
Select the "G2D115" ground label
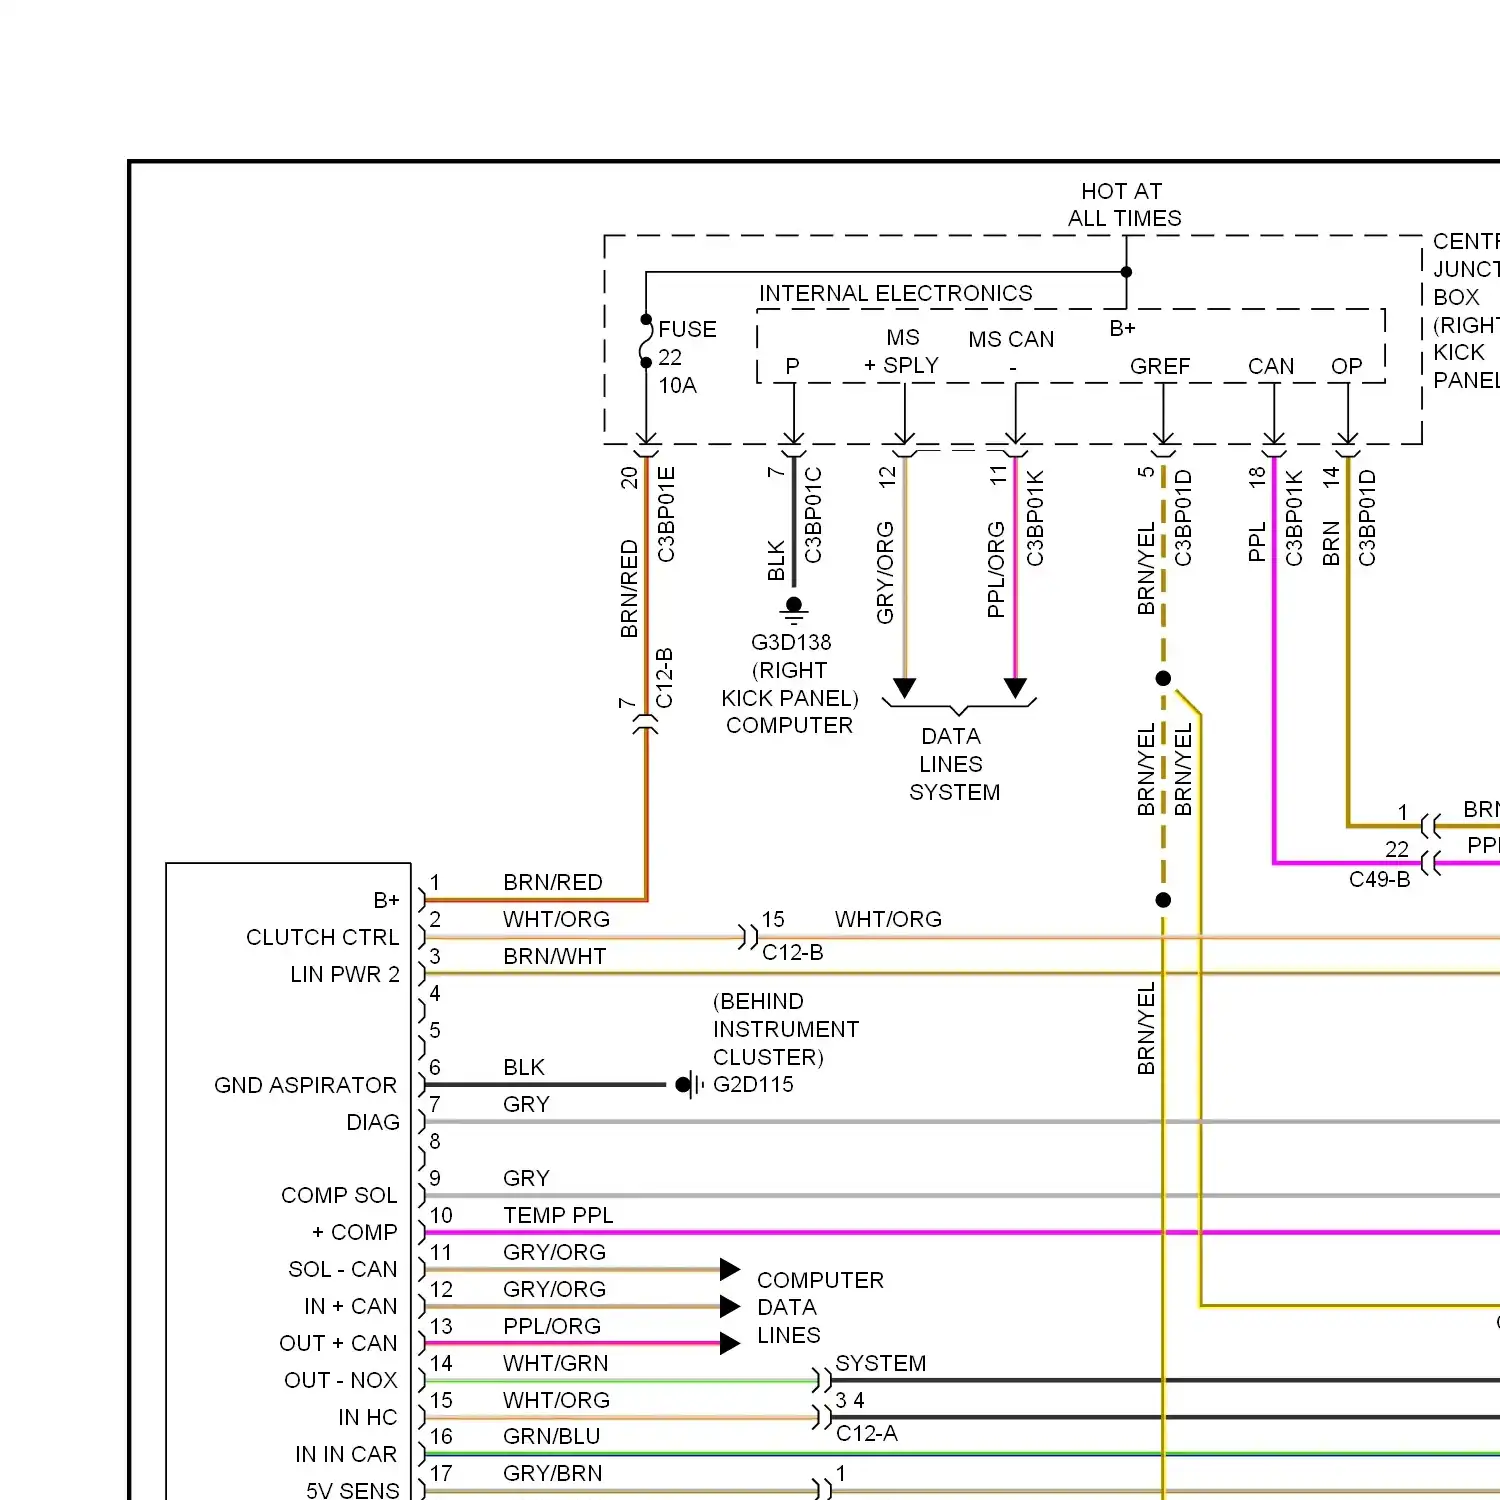point(753,1084)
